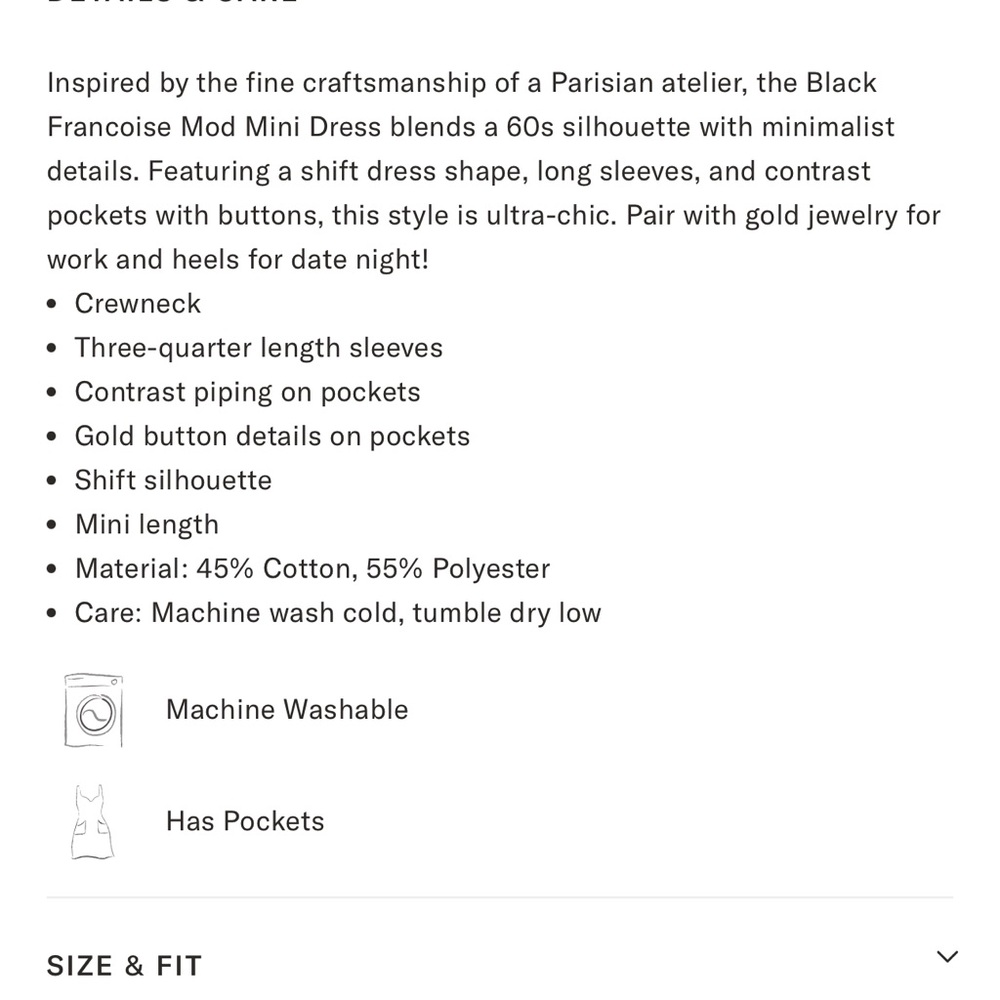Click the product description paragraph
Image resolution: width=1000 pixels, height=1000 pixels.
point(494,171)
